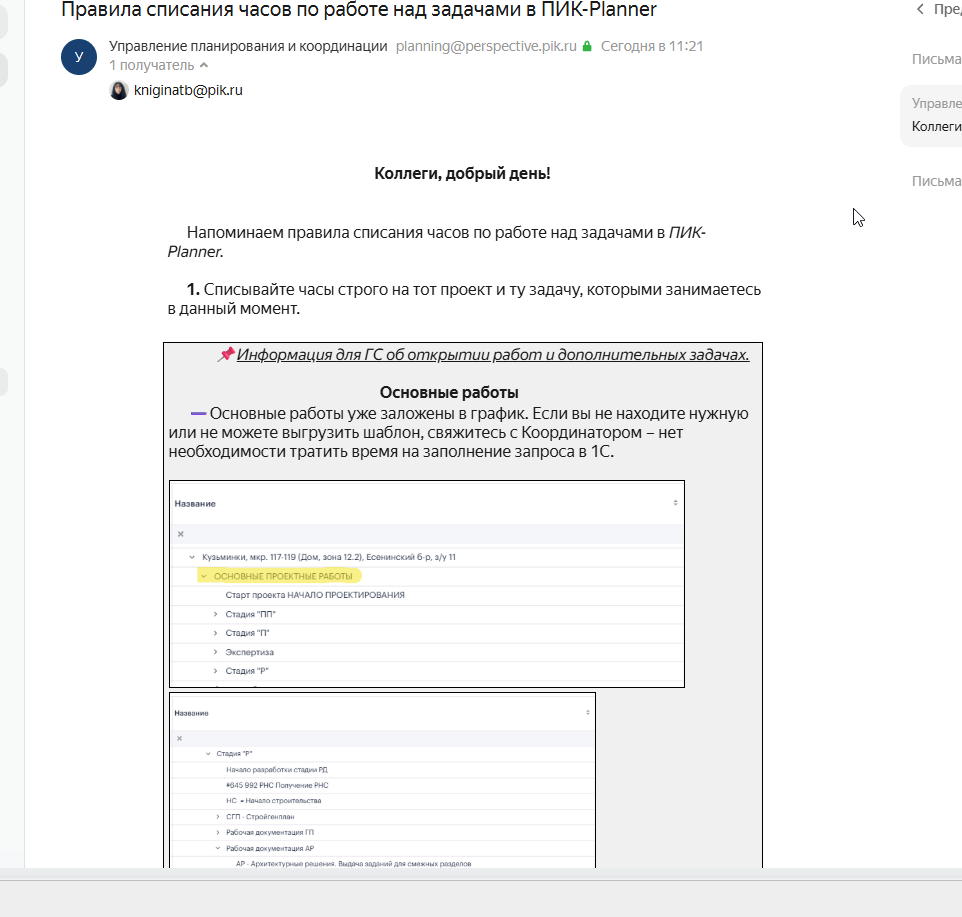Screen dimensions: 962x917
Task: Click the sort arrows in first Название table
Action: click(x=675, y=503)
